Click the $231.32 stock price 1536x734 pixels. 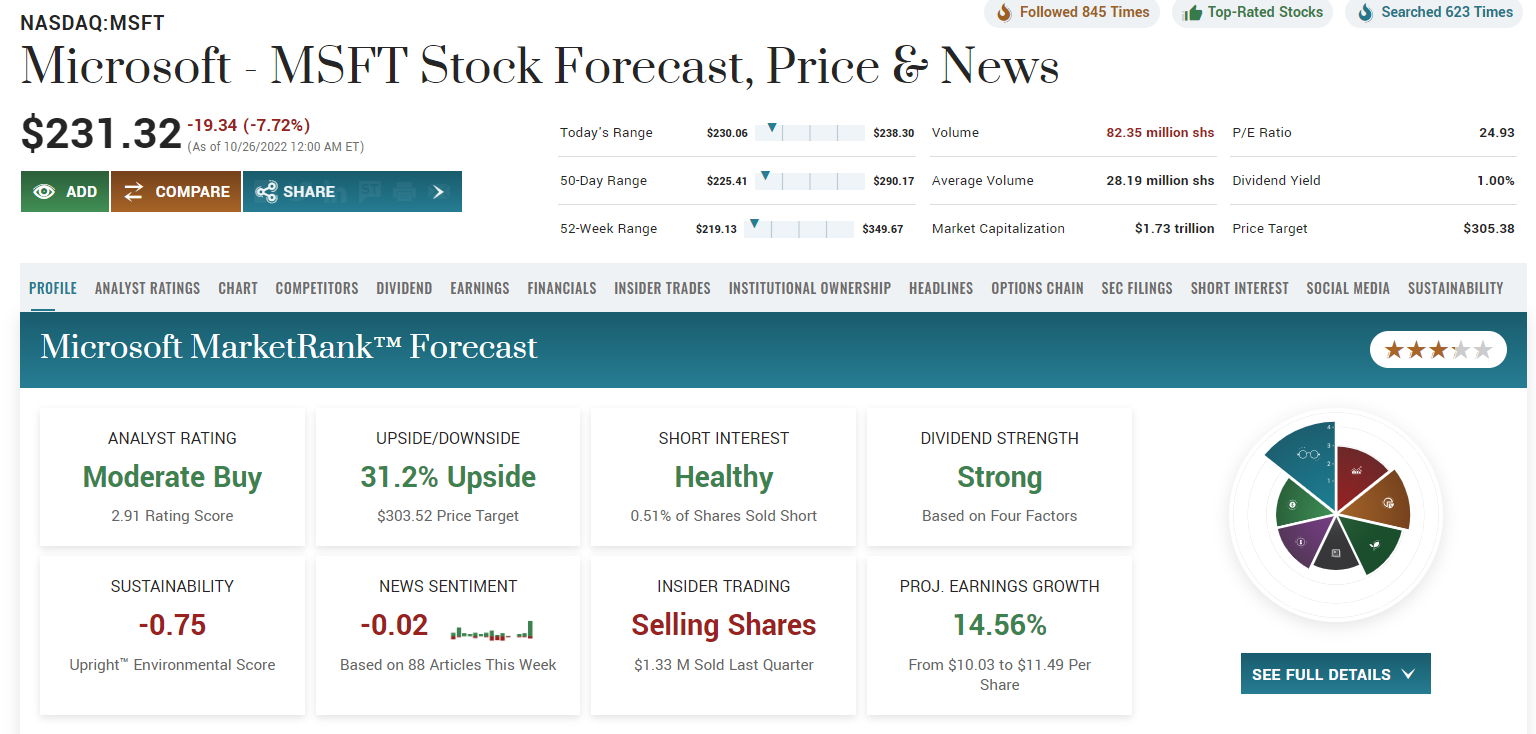[101, 134]
